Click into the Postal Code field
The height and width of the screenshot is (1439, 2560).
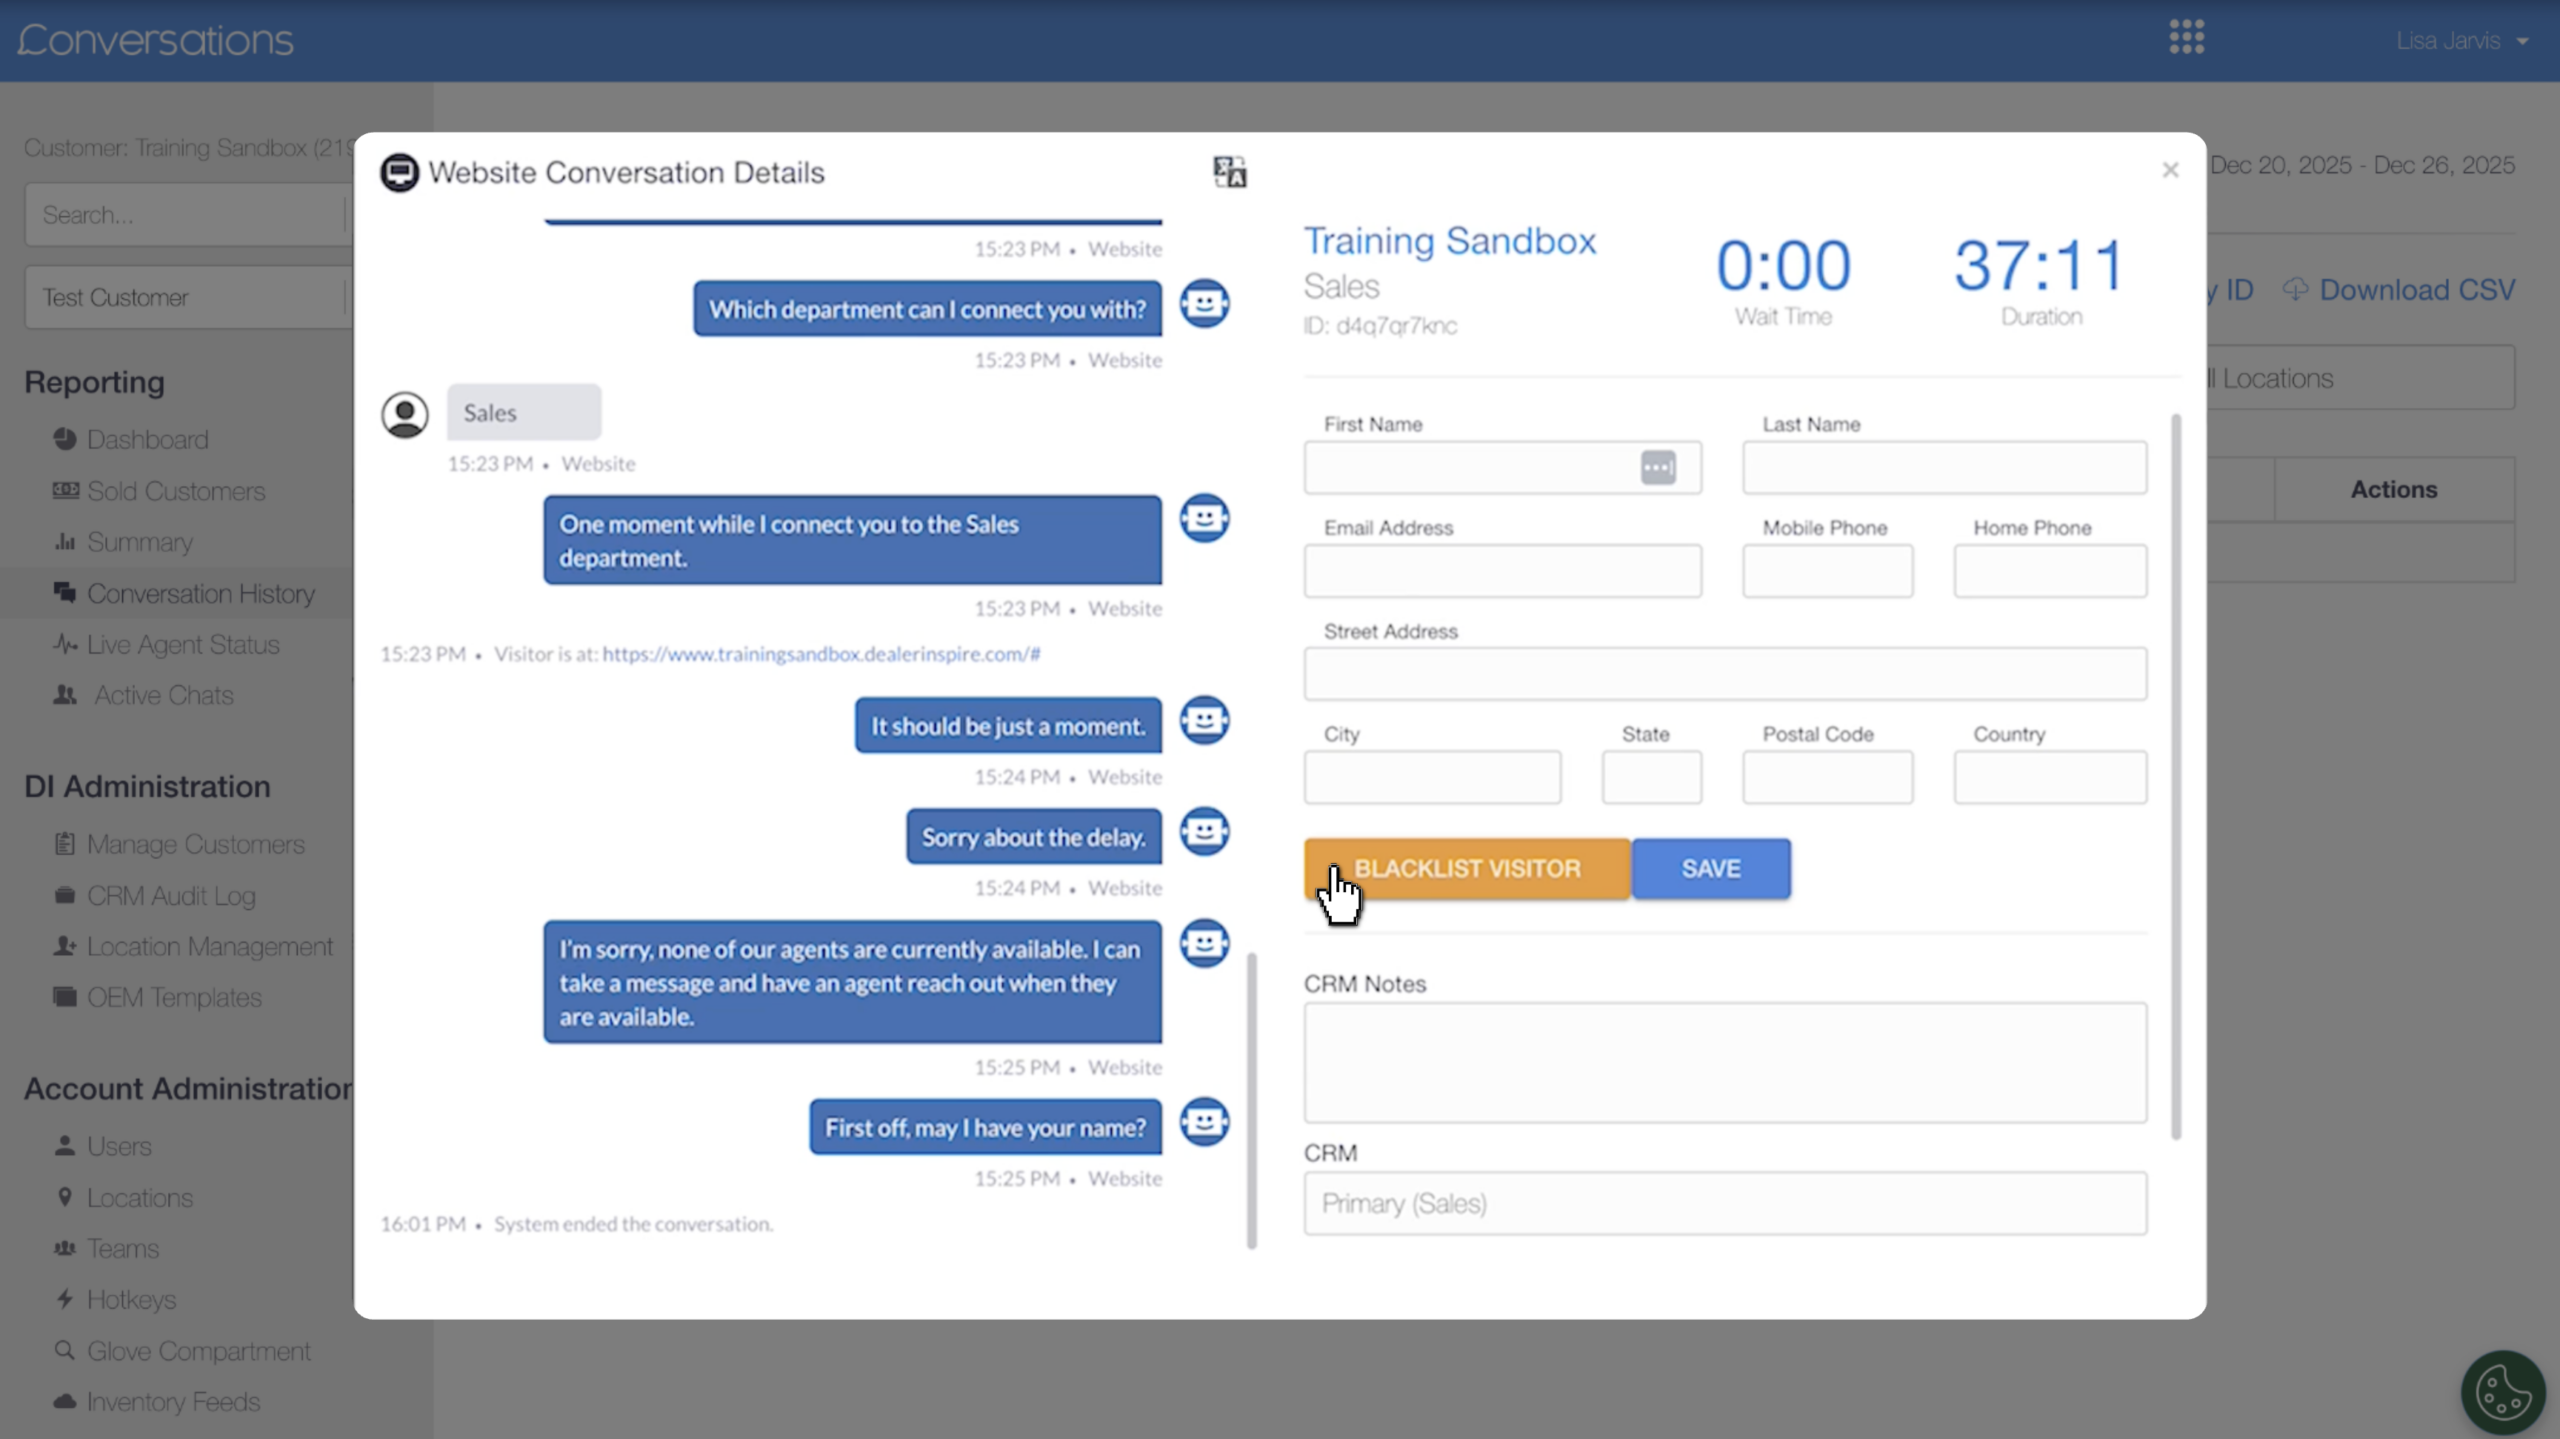(x=1827, y=777)
